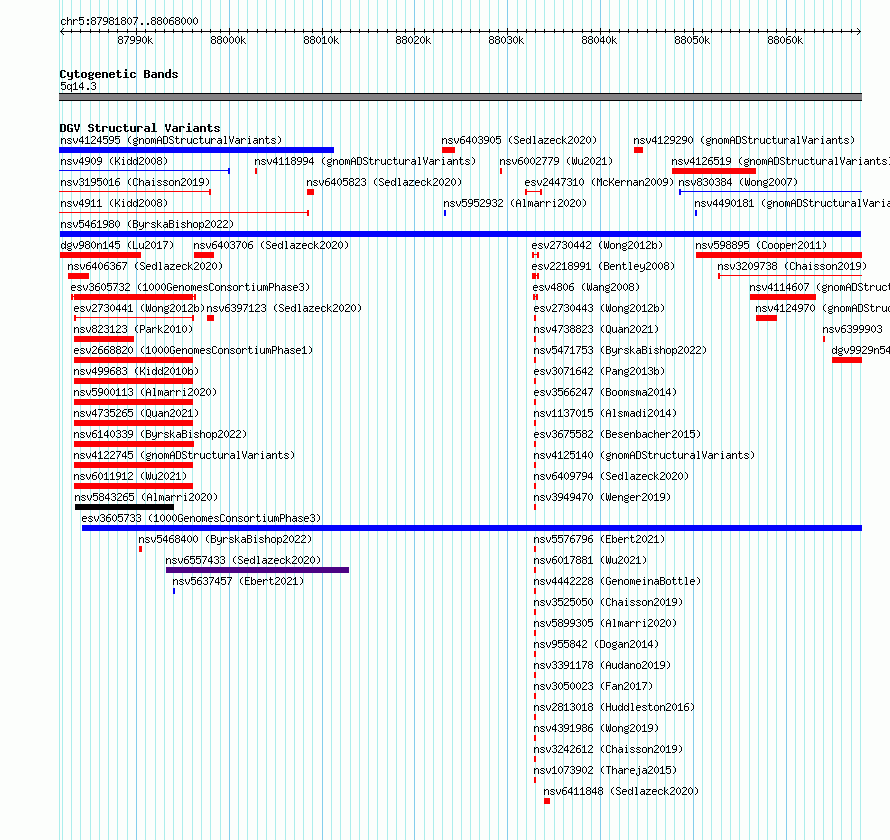This screenshot has height=840, width=890.
Task: Open nsv6411848 (Sedlazeck2020) variant
Action: click(621, 791)
